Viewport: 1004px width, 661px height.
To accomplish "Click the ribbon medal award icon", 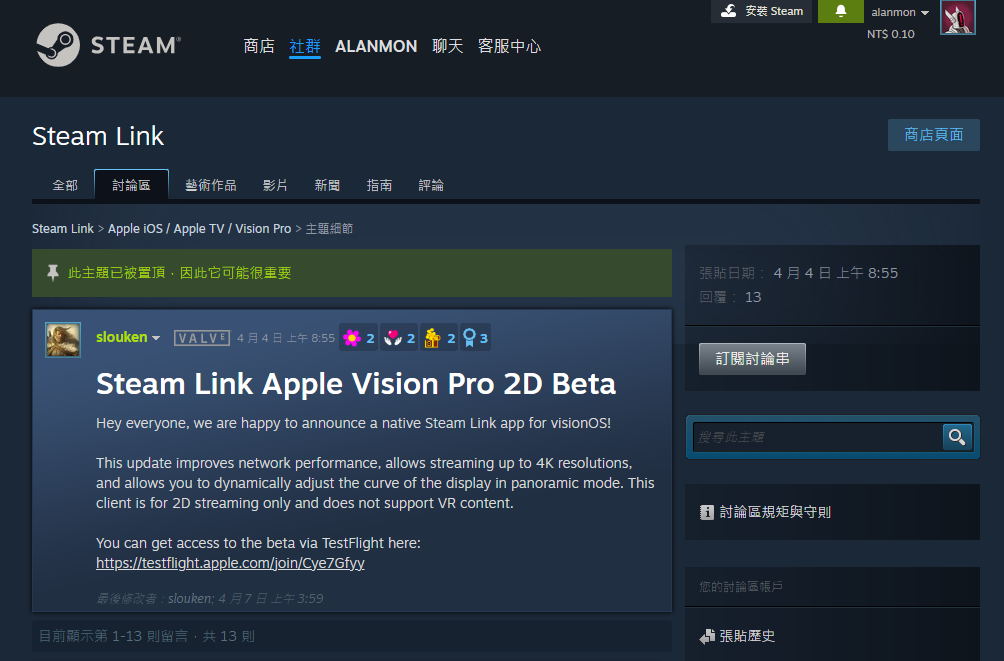I will tap(470, 337).
